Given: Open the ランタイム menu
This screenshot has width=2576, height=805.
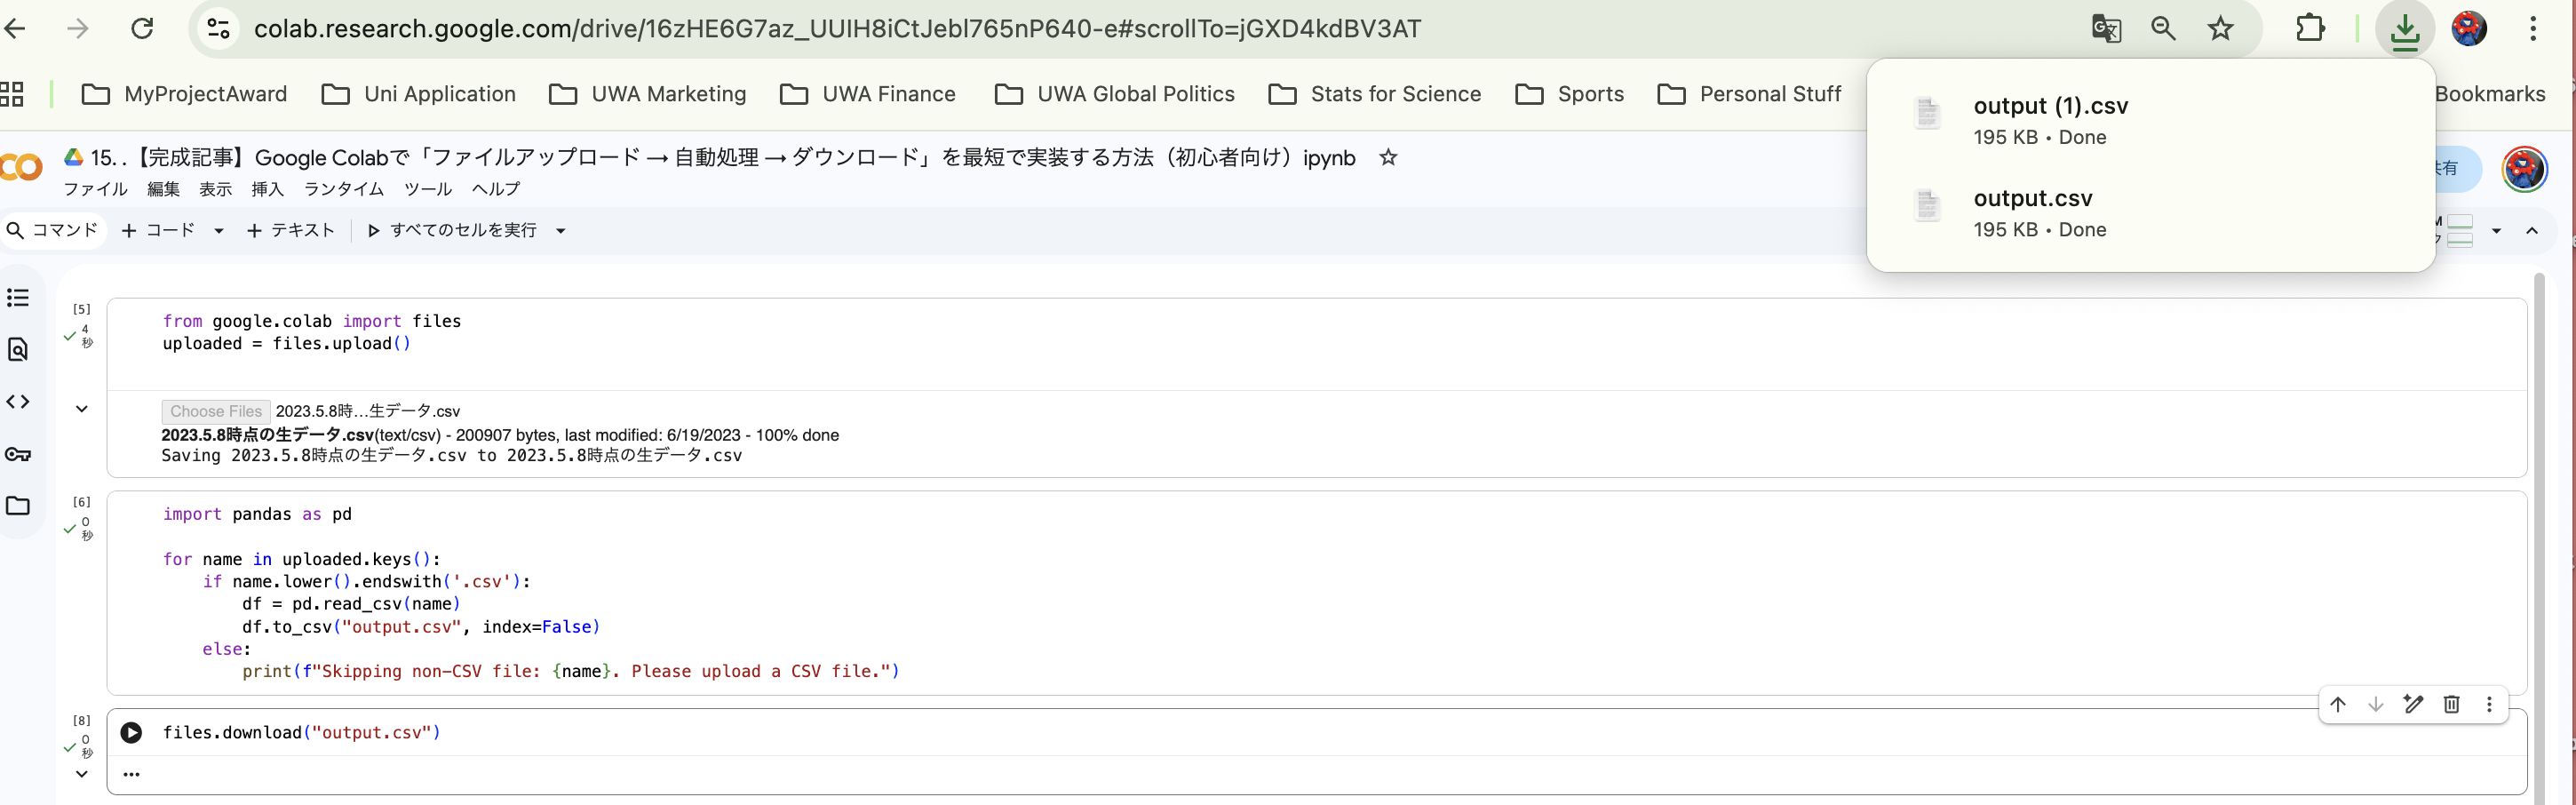Looking at the screenshot, I should (x=343, y=189).
